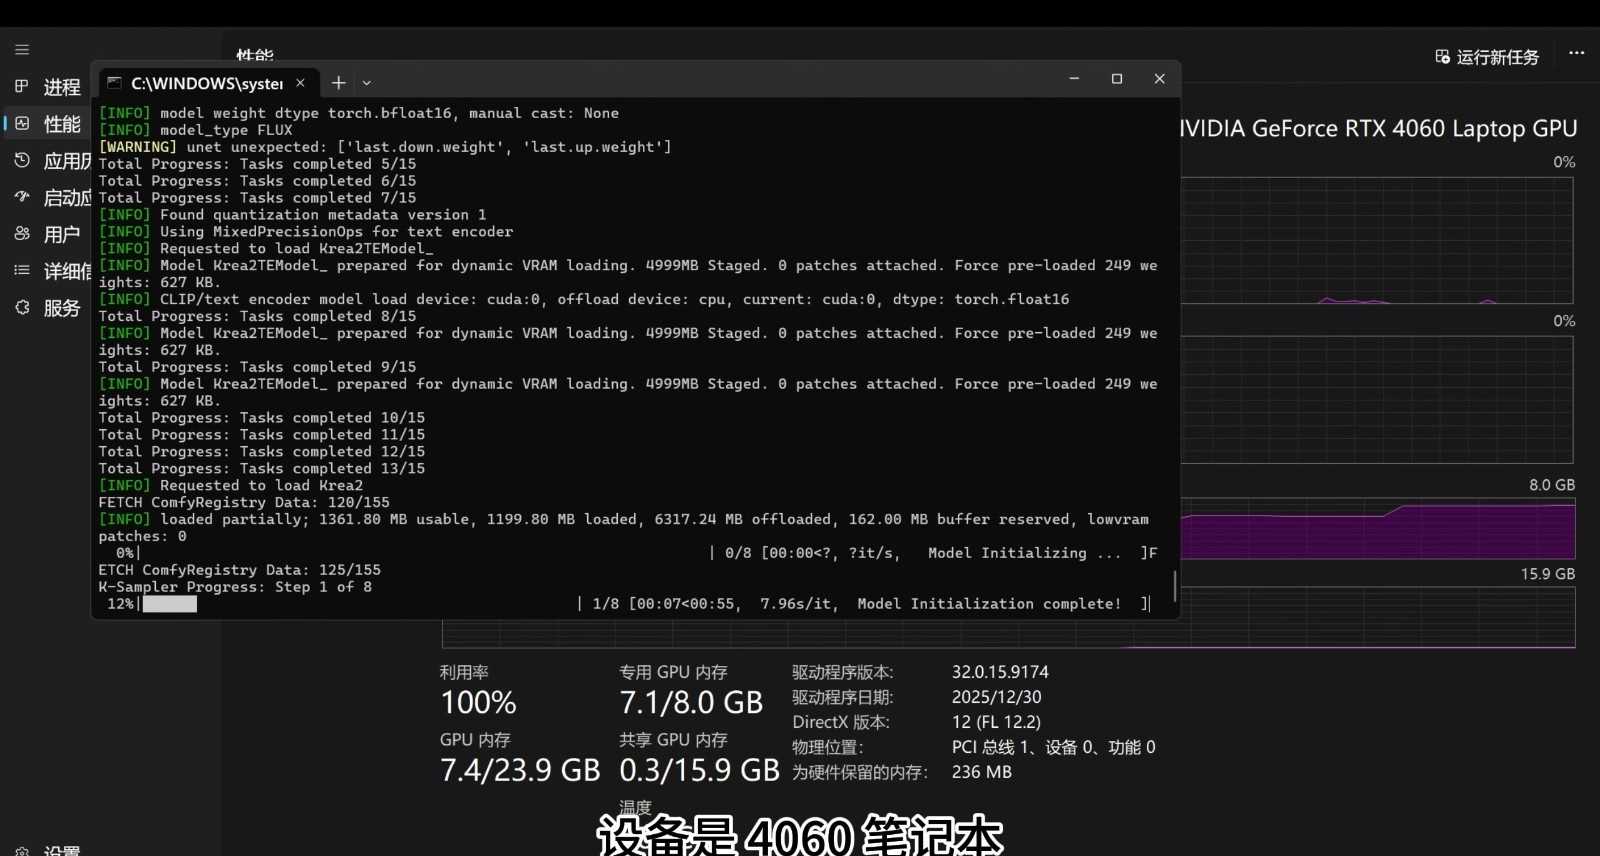1600x856 pixels.
Task: Click the 专用 GPU 内存 label
Action: (x=673, y=673)
